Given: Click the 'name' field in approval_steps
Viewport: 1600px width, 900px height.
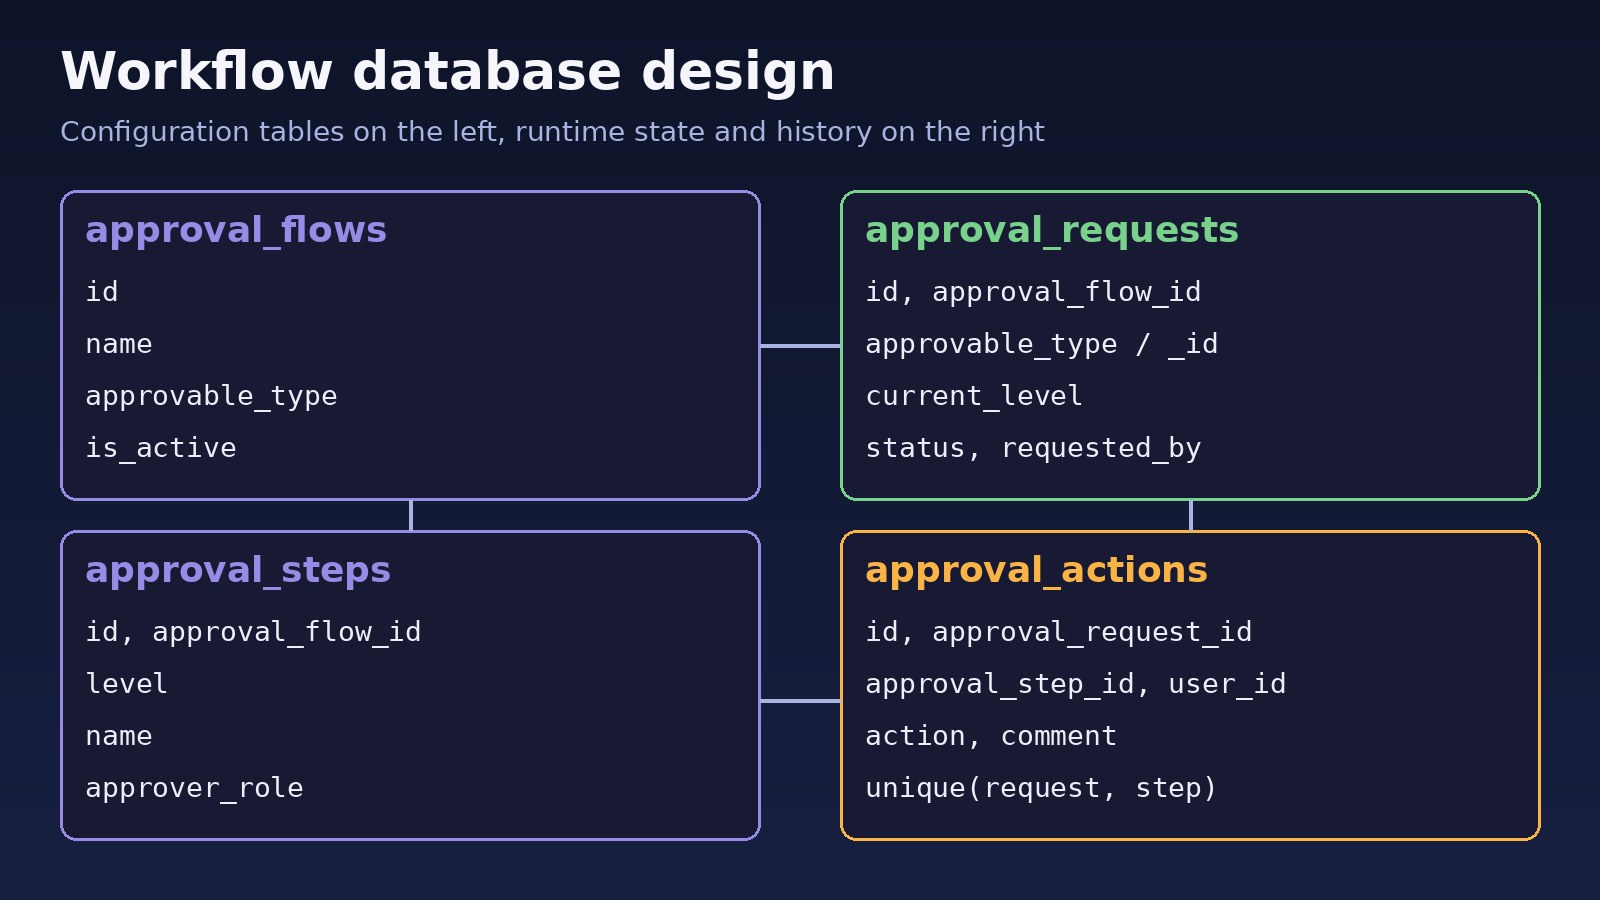Looking at the screenshot, I should pyautogui.click(x=119, y=736).
